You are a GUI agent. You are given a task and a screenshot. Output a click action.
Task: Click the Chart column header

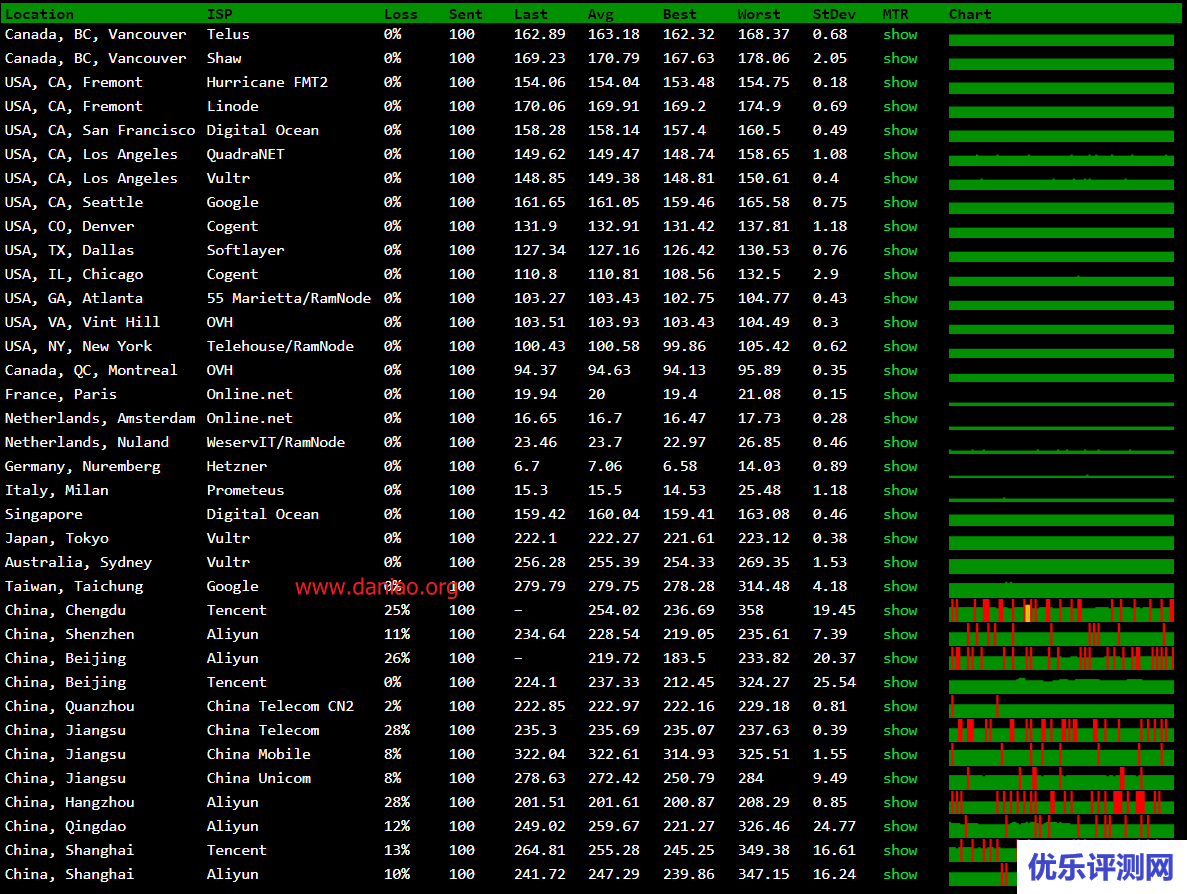970,14
